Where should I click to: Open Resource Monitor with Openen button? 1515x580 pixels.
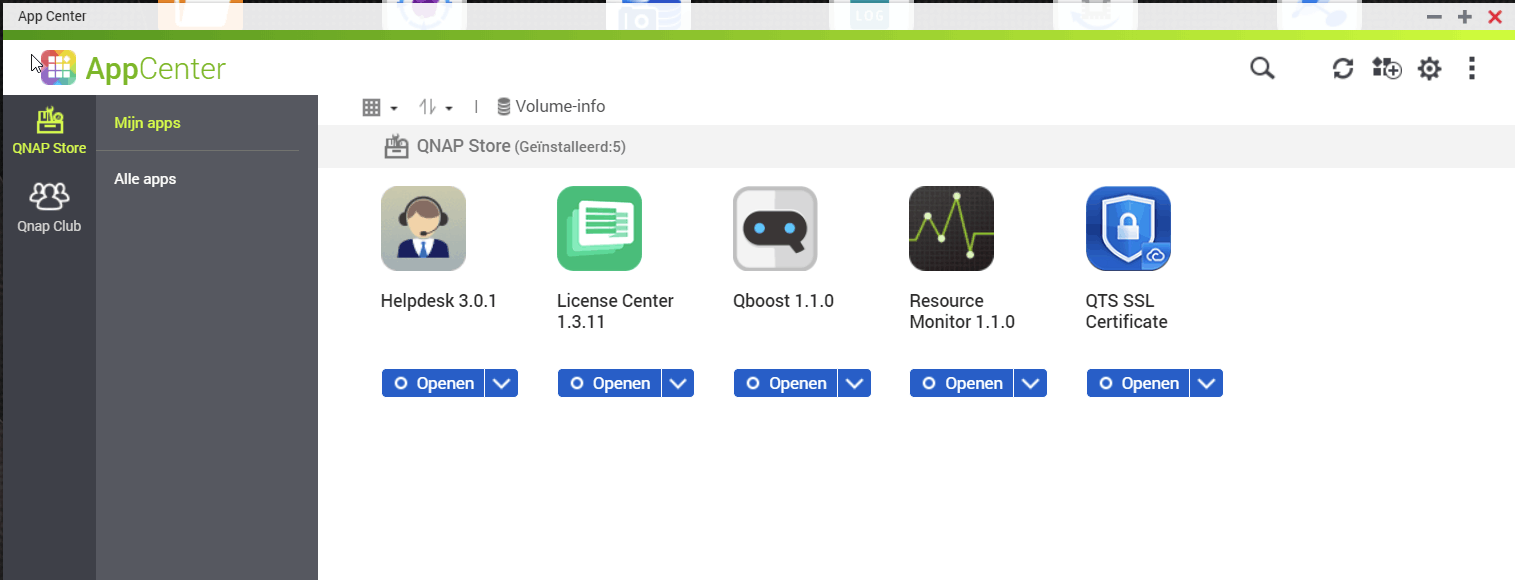961,383
